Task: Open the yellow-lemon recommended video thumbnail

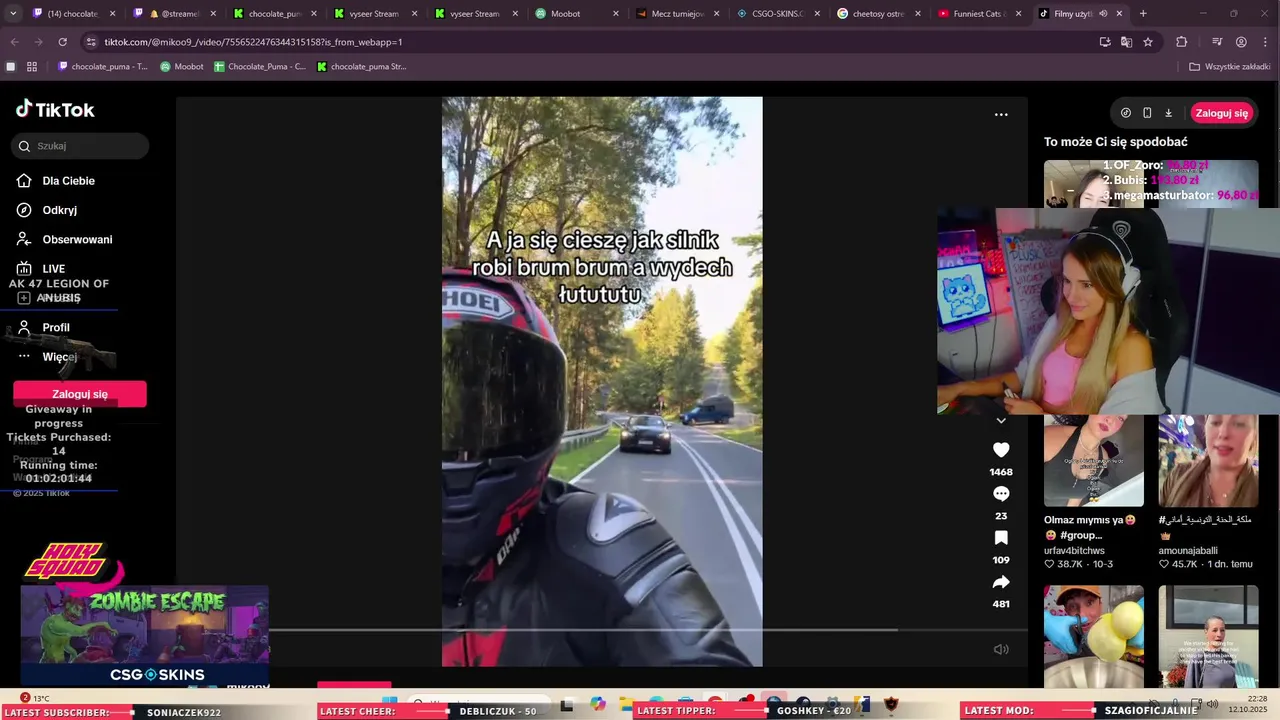Action: point(1093,636)
